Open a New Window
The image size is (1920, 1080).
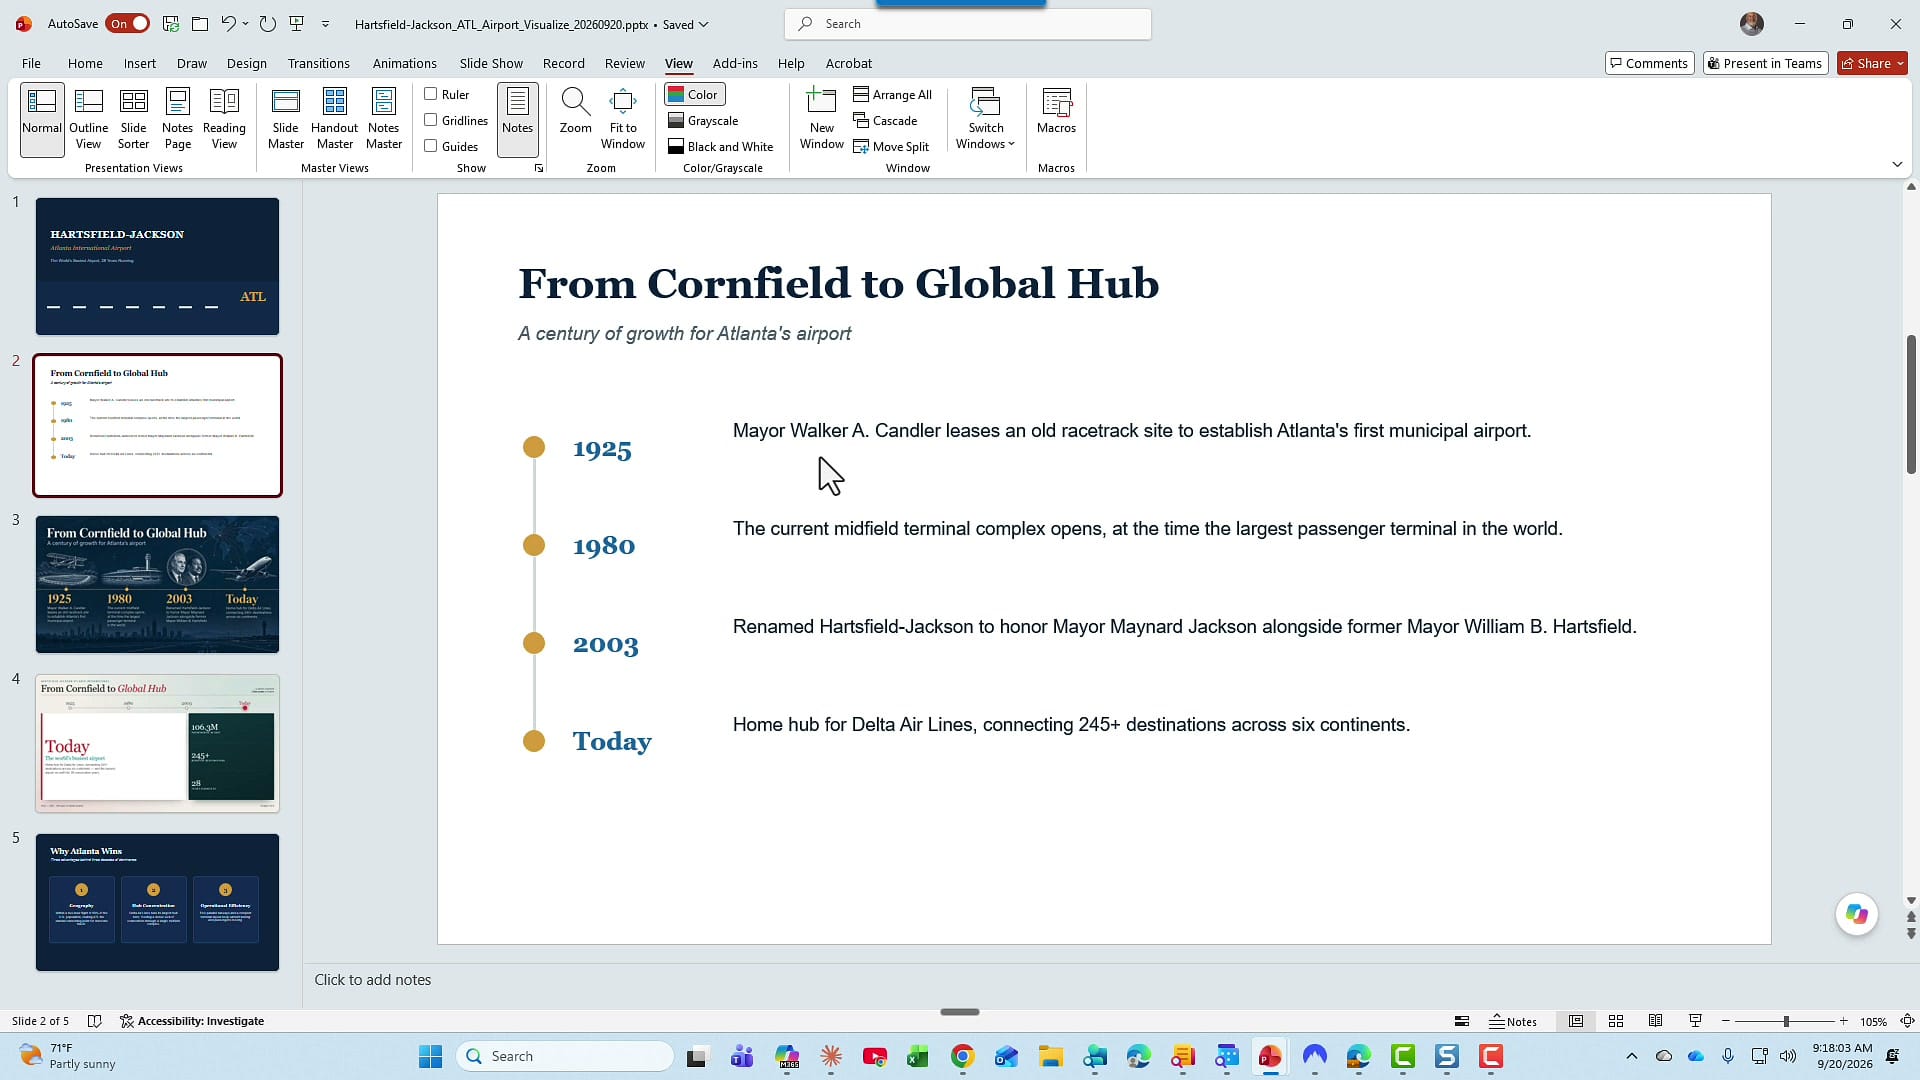point(821,119)
